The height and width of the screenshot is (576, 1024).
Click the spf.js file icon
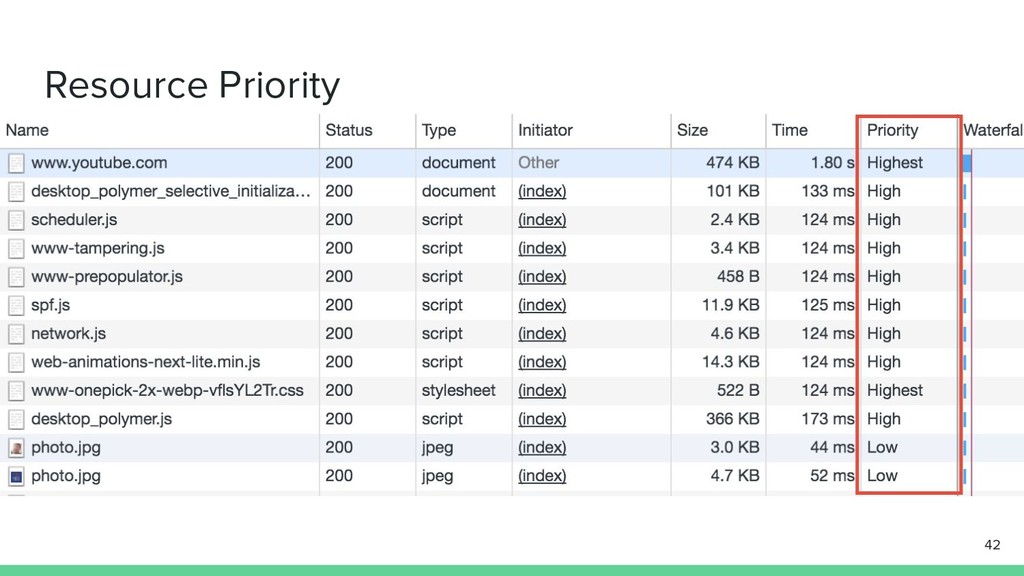pyautogui.click(x=16, y=305)
